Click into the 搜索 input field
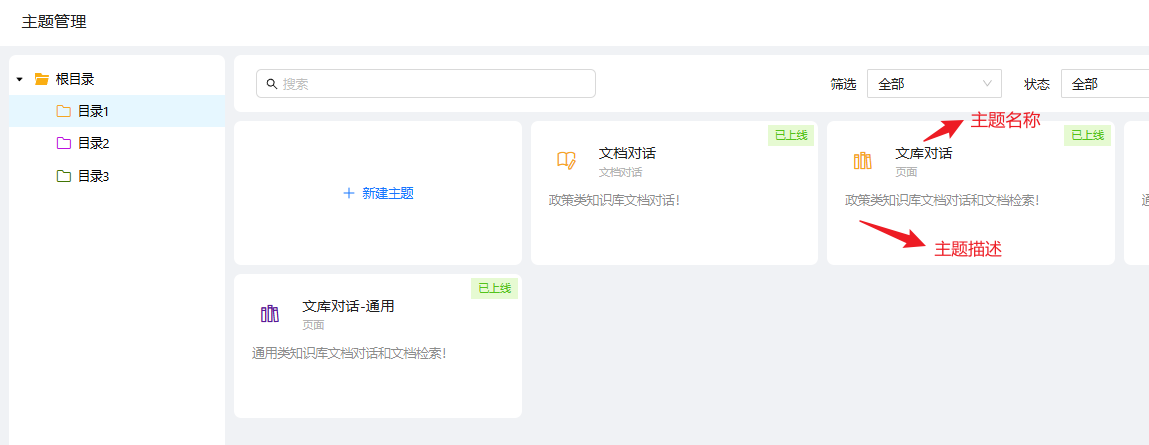The width and height of the screenshot is (1149, 445). [x=430, y=84]
